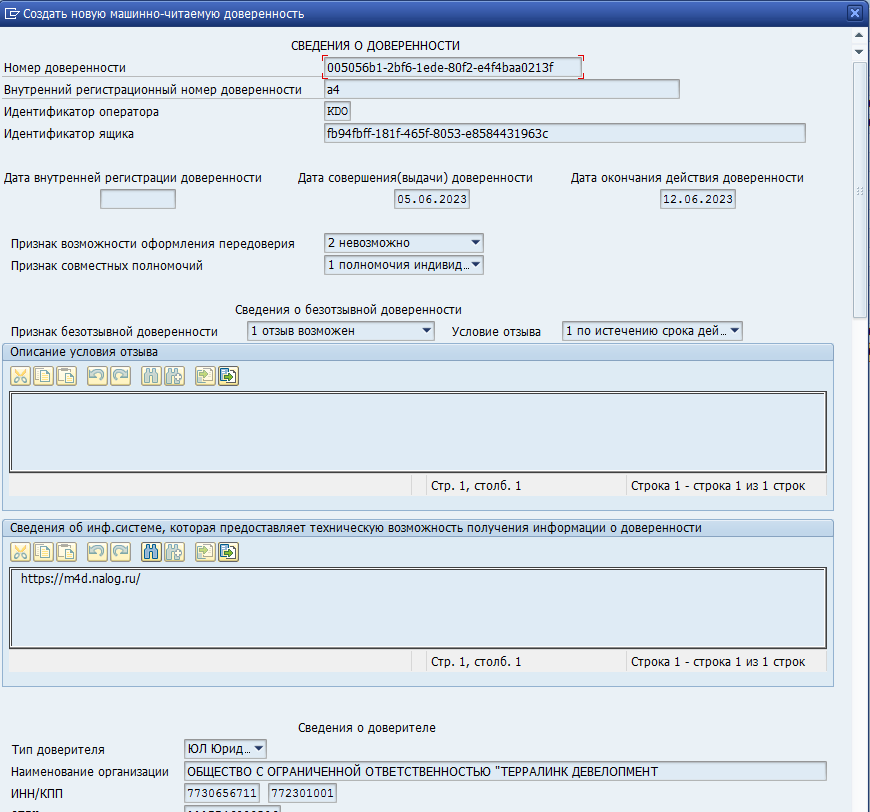Click the vertical scrollbar down arrow at top
The width and height of the screenshot is (870, 812).
[x=859, y=50]
